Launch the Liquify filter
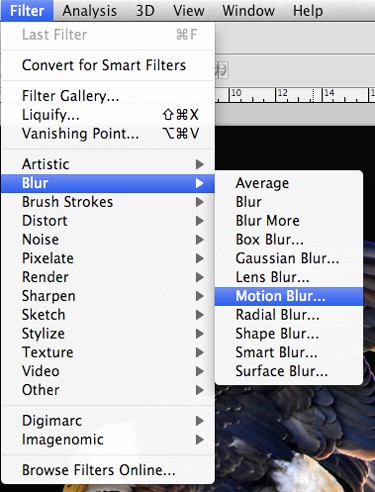The width and height of the screenshot is (375, 492). click(108, 115)
